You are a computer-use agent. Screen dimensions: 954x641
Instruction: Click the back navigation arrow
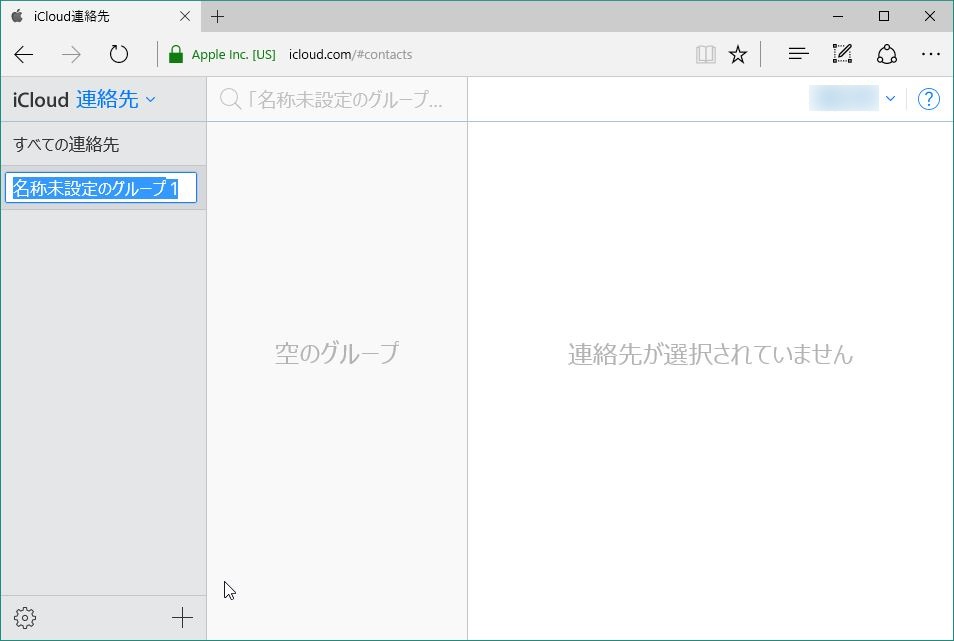pyautogui.click(x=23, y=55)
